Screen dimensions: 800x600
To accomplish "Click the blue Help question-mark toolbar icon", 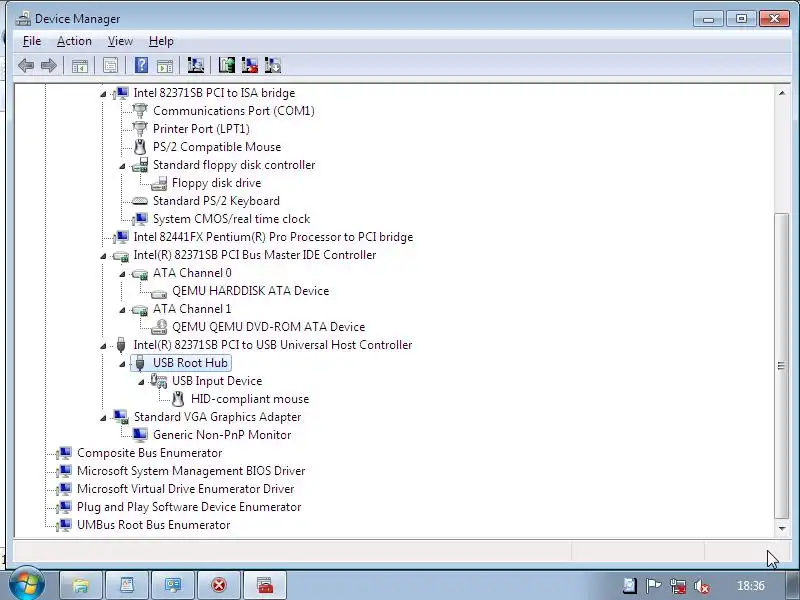I will 141,65.
